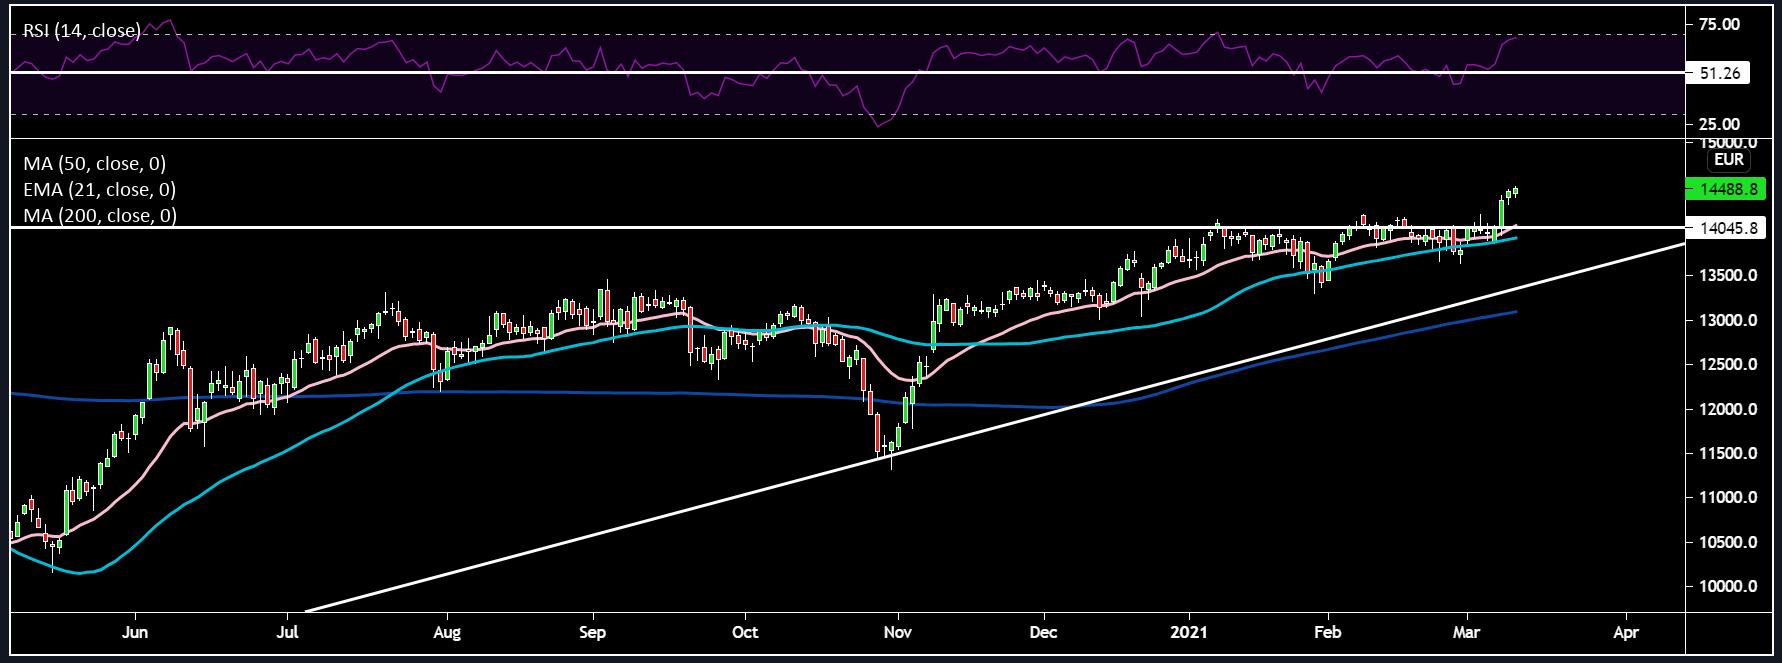Screen dimensions: 1782x663
Task: Click the Feb label on time axis
Action: click(x=1328, y=632)
